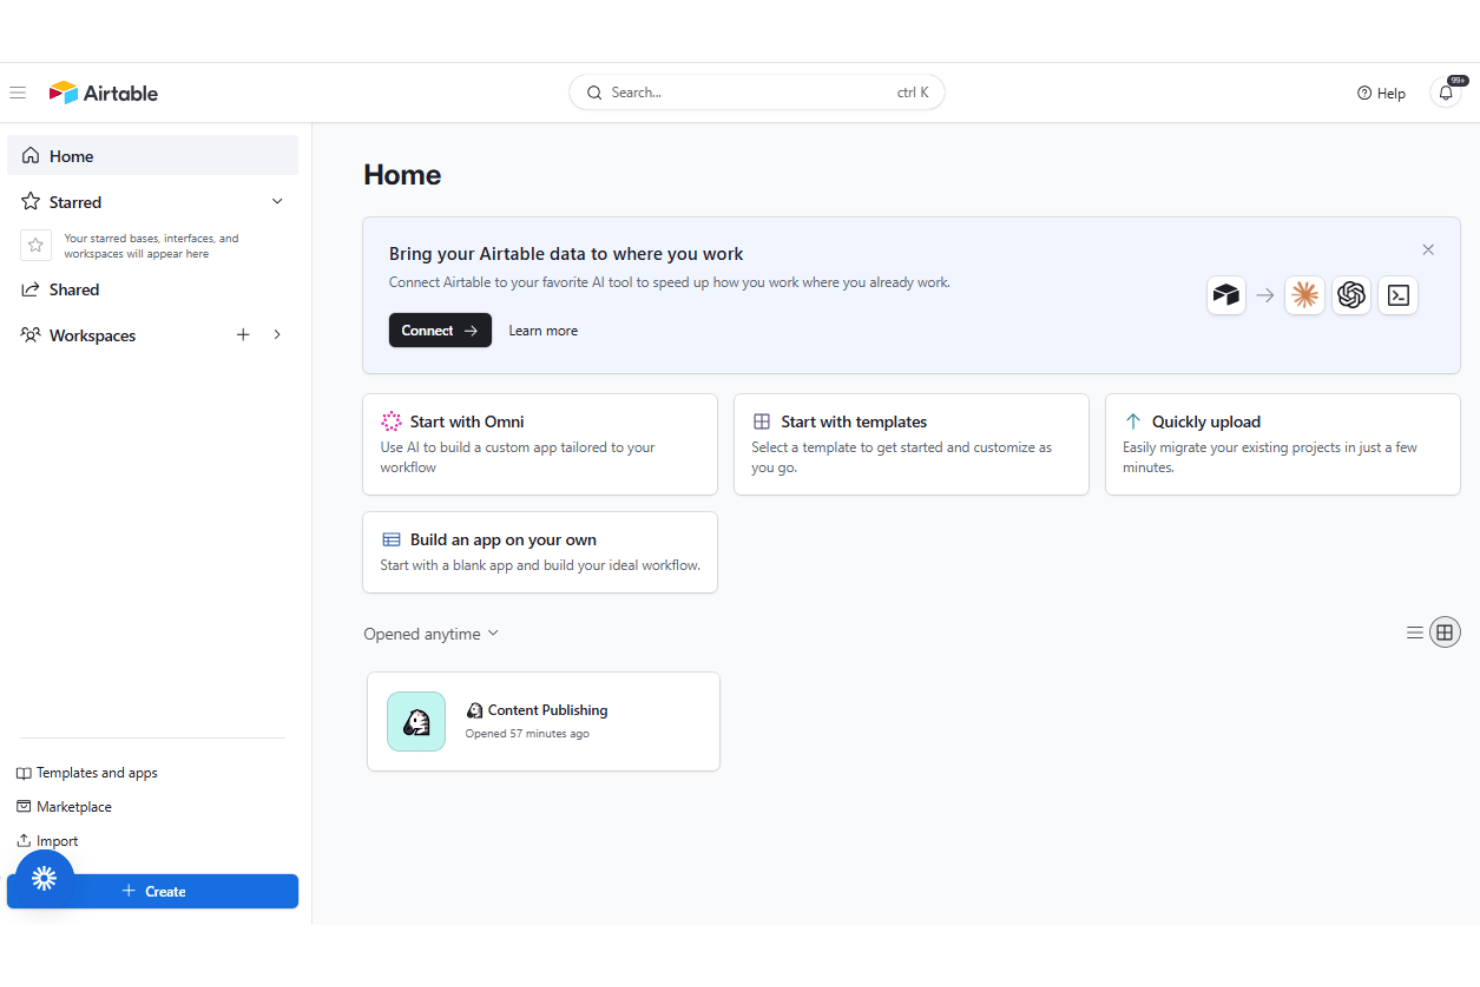Viewport: 1480px width, 987px height.
Task: Dismiss the Airtable data banner
Action: point(1428,250)
